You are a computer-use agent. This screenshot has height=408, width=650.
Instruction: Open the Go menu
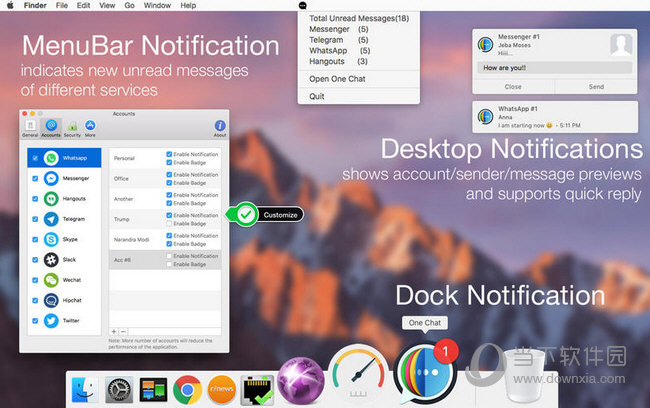coord(129,5)
